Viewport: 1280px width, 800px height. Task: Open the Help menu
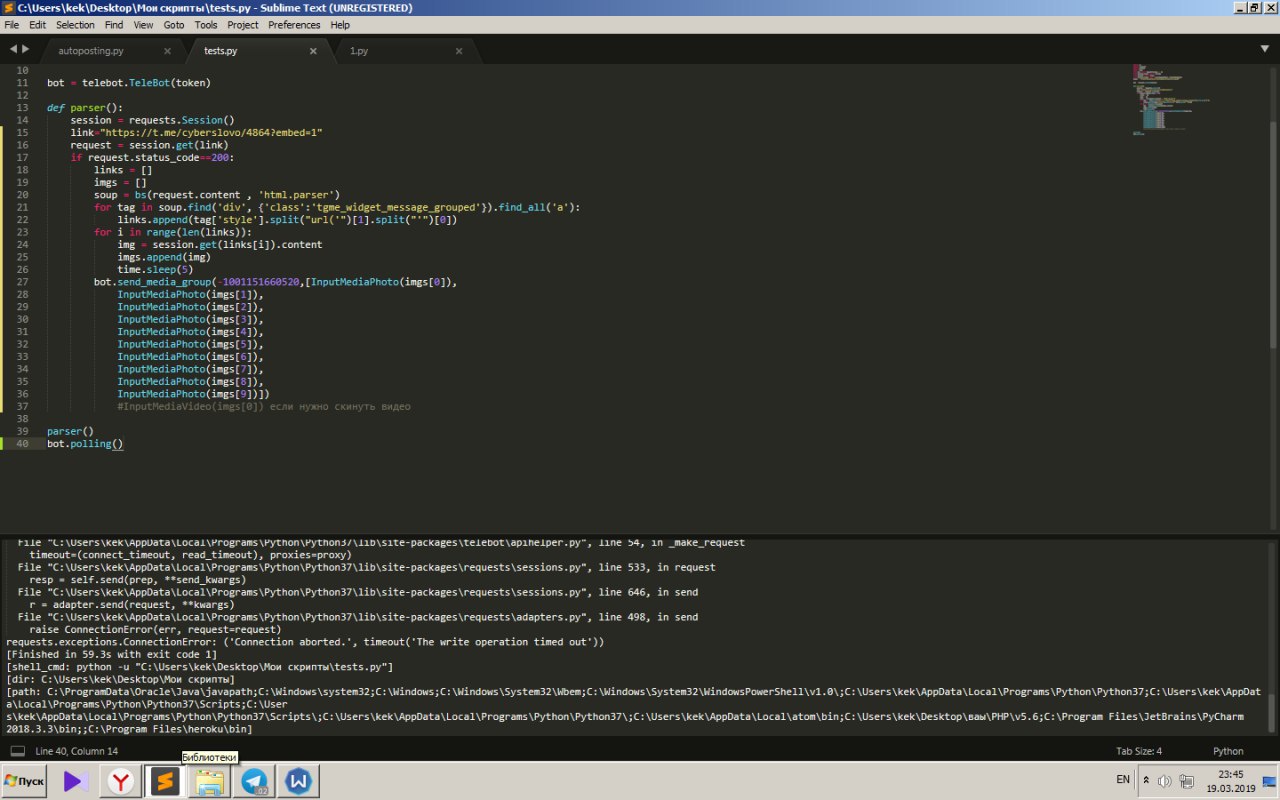pos(340,25)
